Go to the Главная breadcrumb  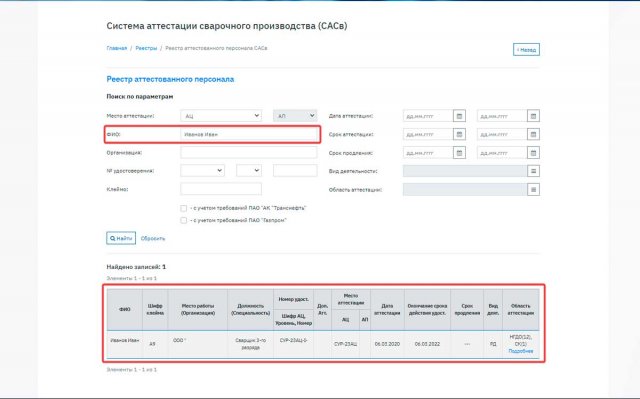coord(117,48)
